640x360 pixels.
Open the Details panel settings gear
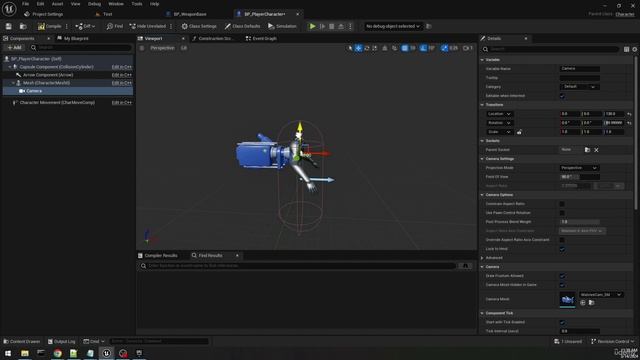635,49
